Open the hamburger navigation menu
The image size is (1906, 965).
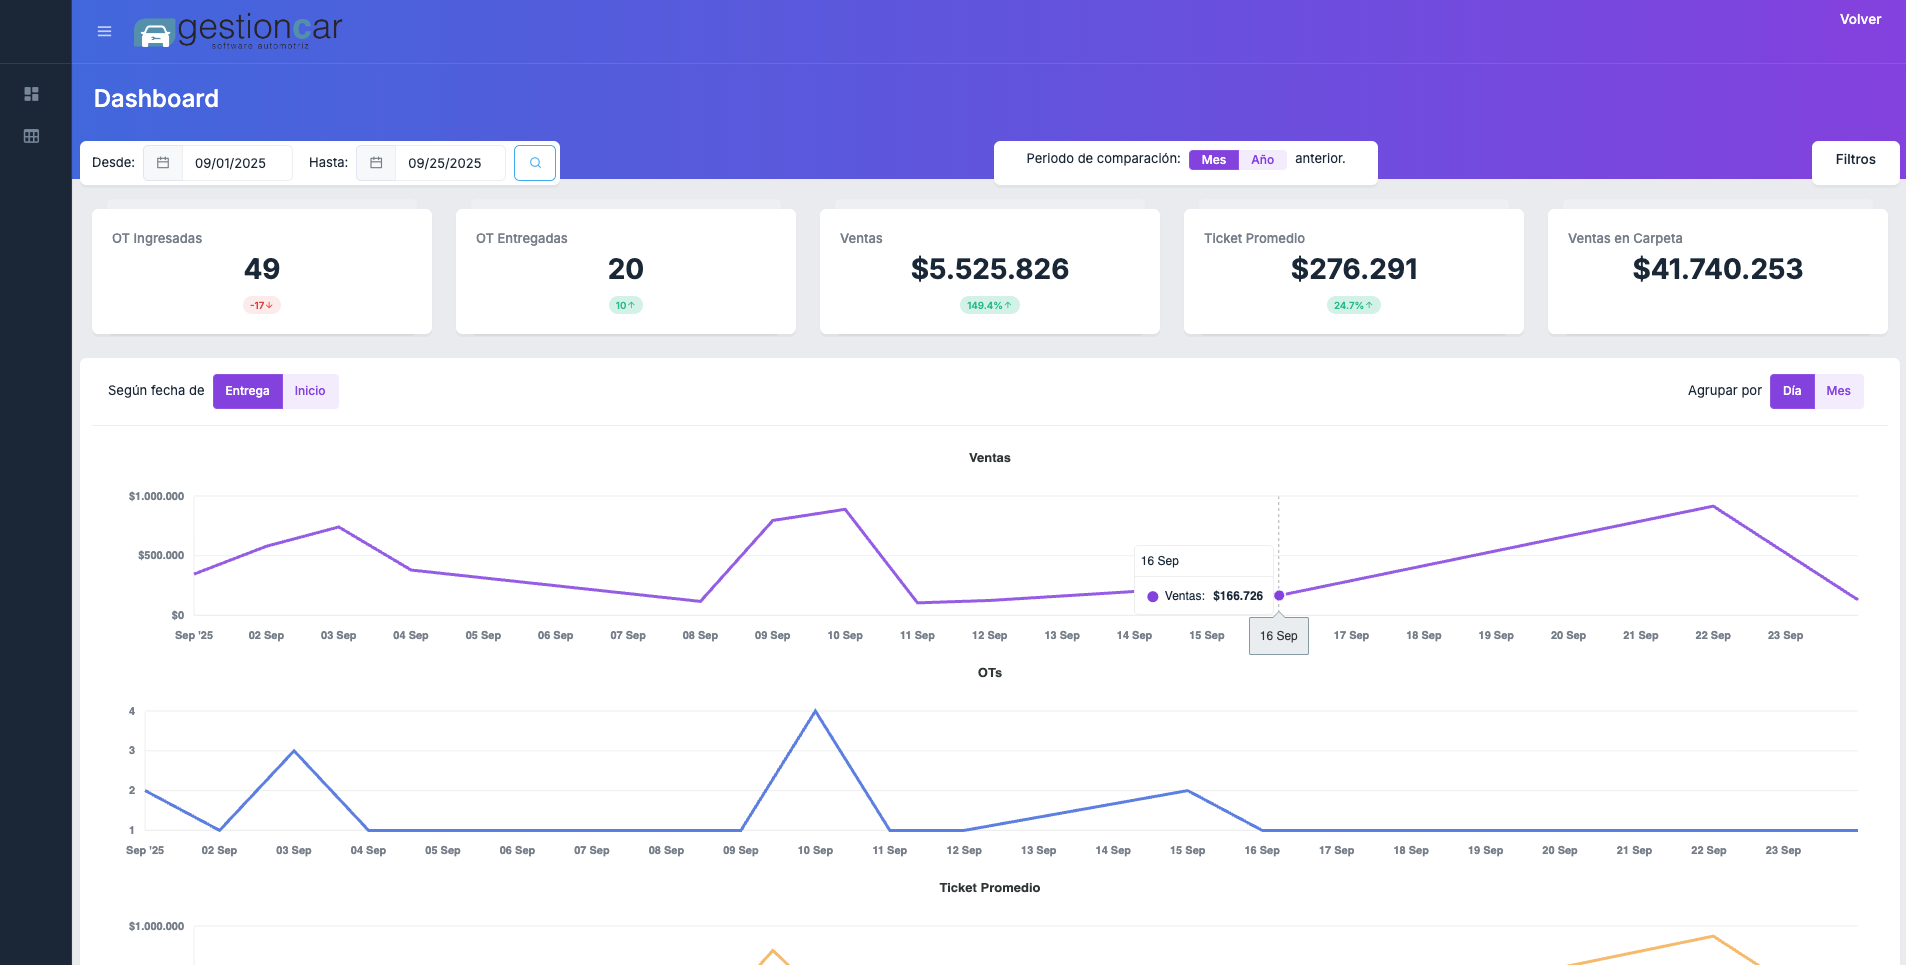(x=103, y=31)
